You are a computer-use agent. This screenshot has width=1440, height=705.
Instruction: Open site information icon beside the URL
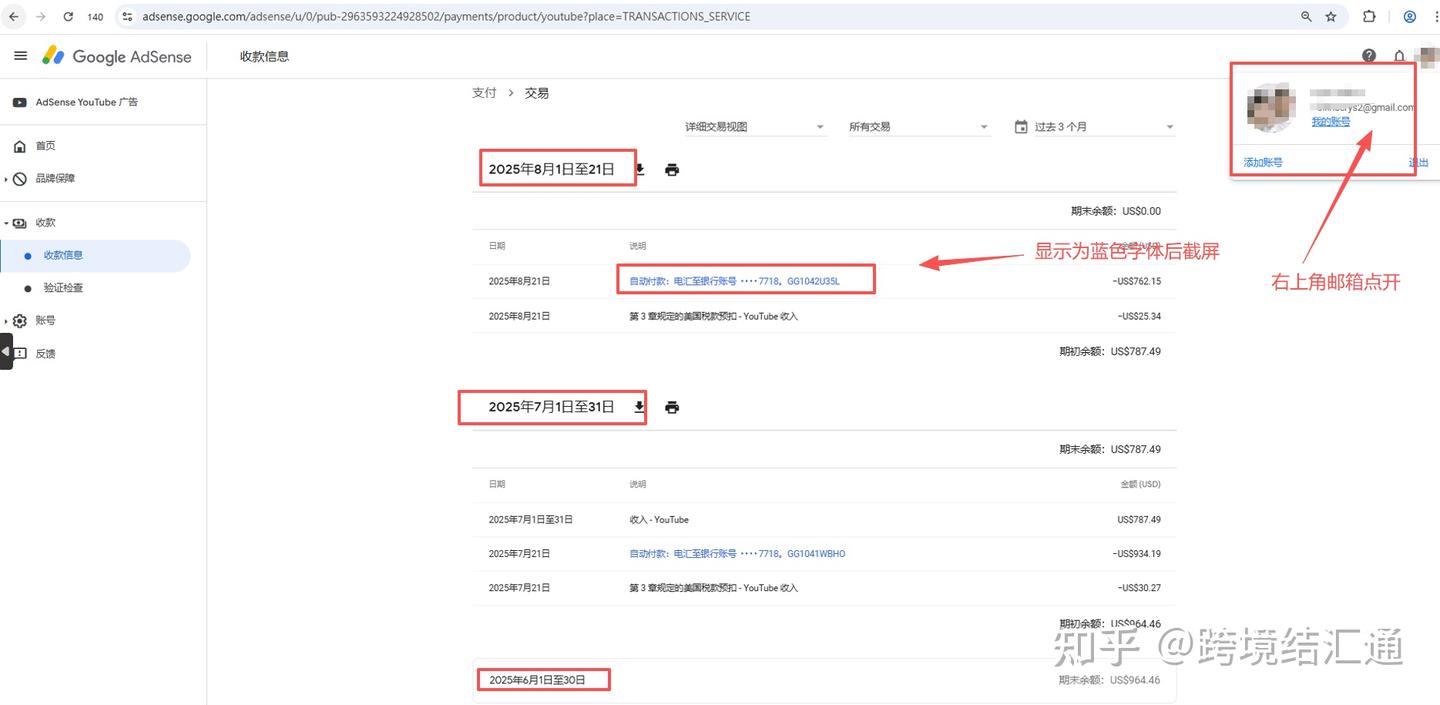(127, 17)
